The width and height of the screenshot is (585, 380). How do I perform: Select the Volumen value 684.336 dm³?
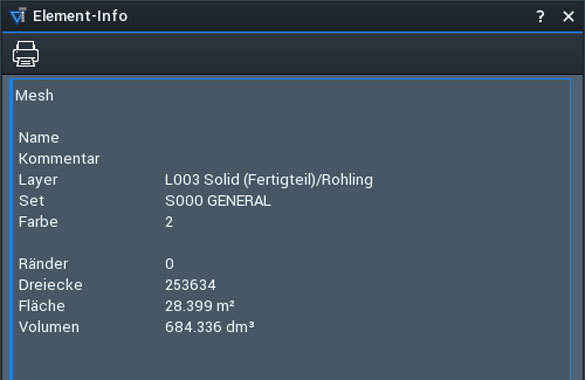pos(210,327)
